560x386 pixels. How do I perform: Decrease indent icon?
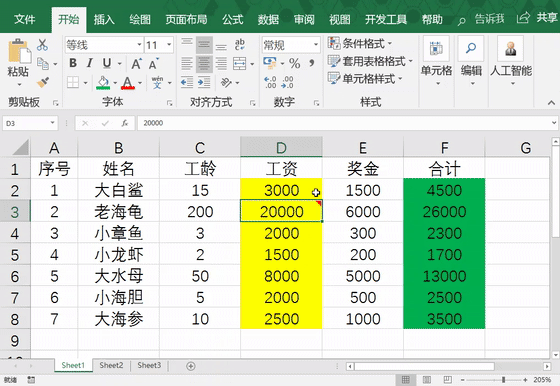point(187,82)
